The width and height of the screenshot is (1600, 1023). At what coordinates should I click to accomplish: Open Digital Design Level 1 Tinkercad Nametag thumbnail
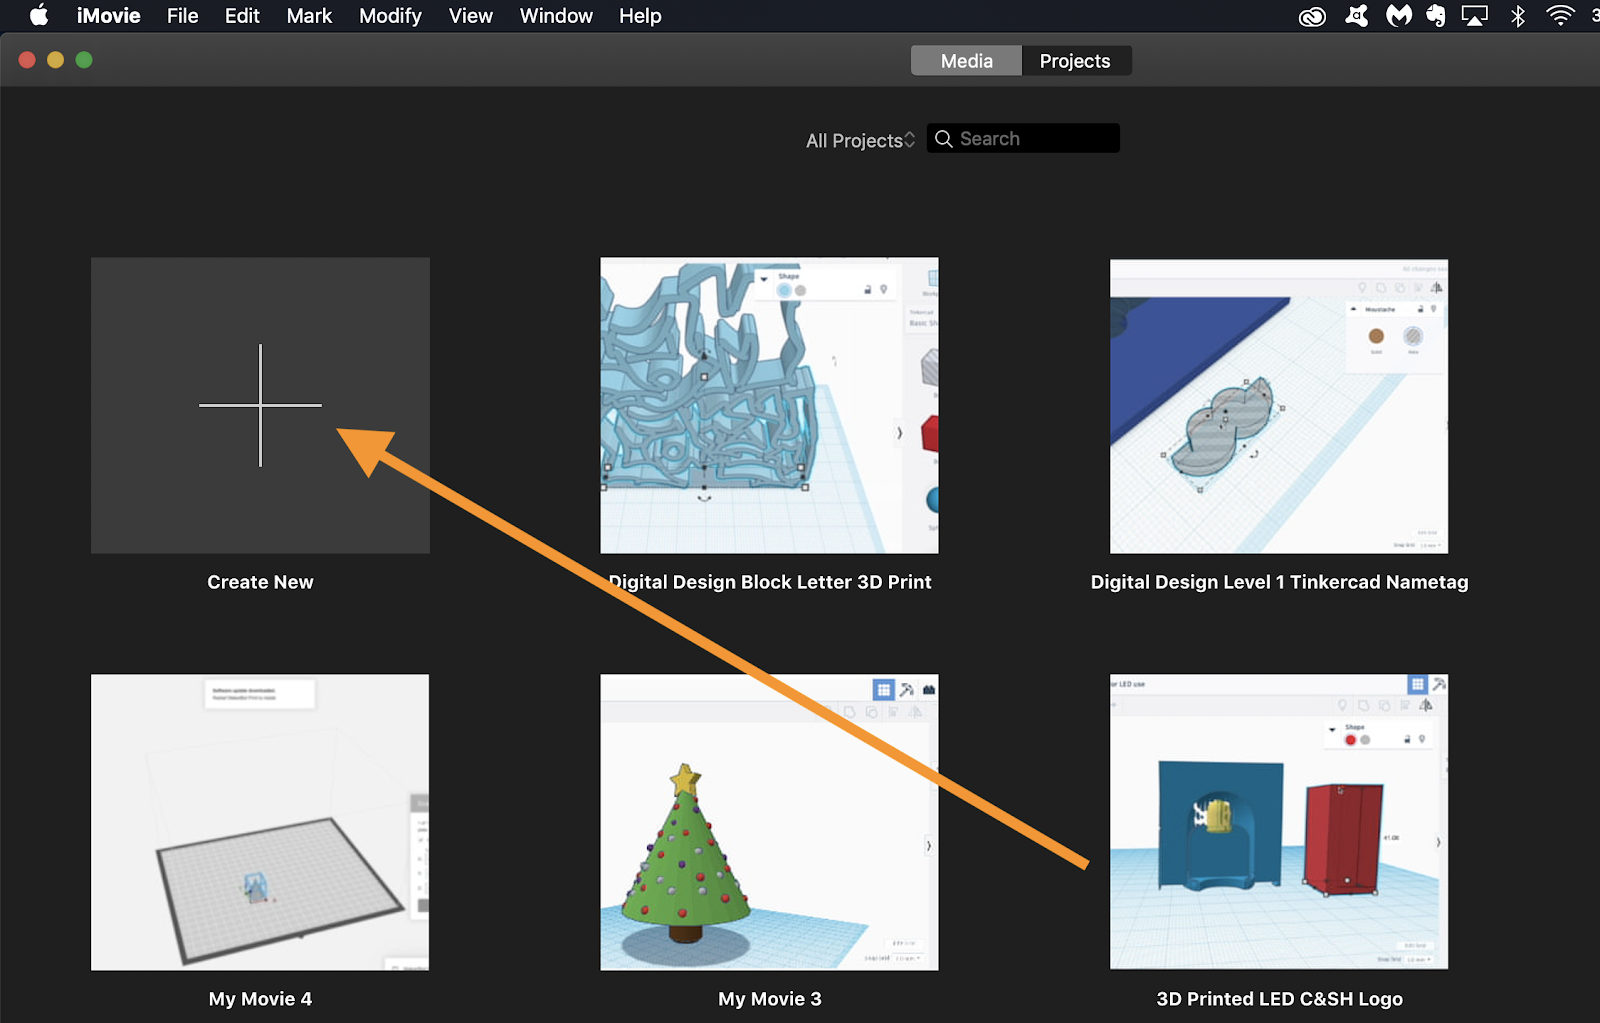[1279, 406]
